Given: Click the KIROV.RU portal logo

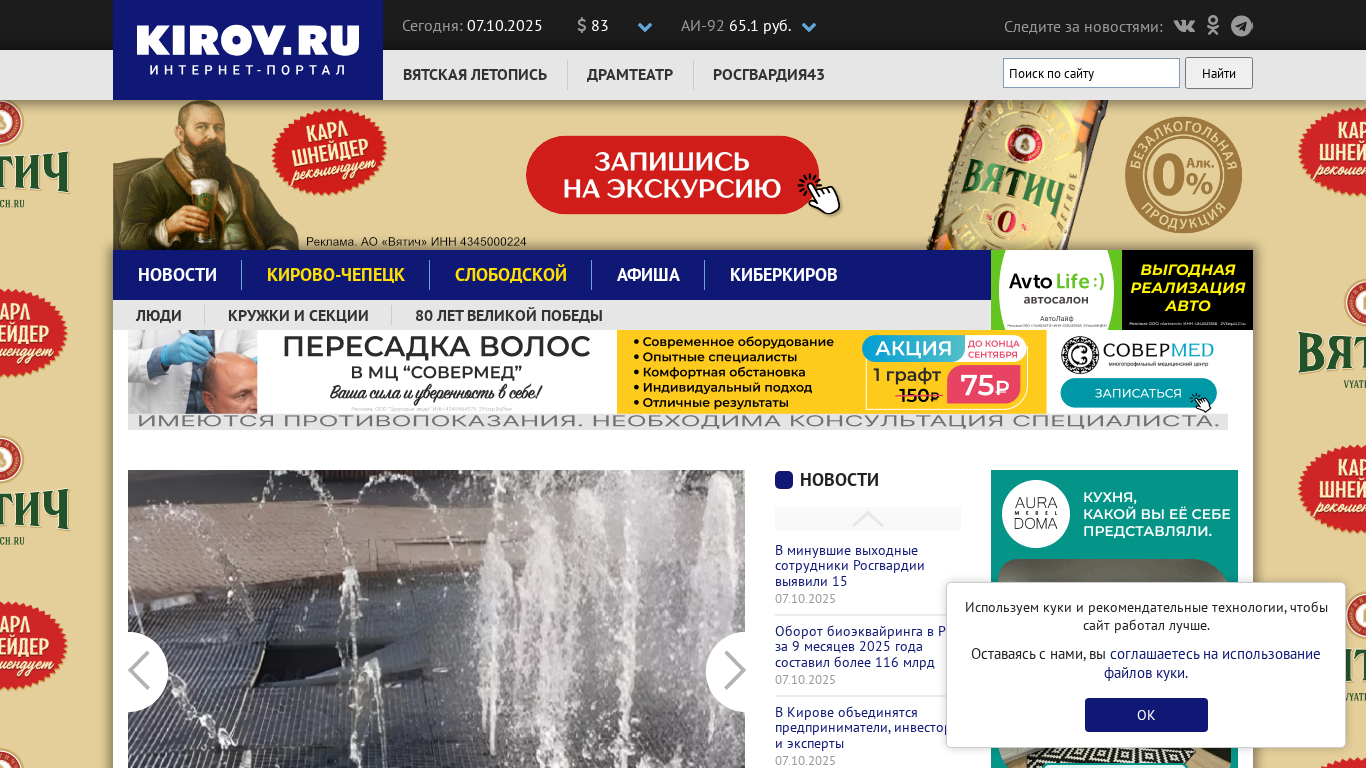Looking at the screenshot, I should (x=248, y=50).
